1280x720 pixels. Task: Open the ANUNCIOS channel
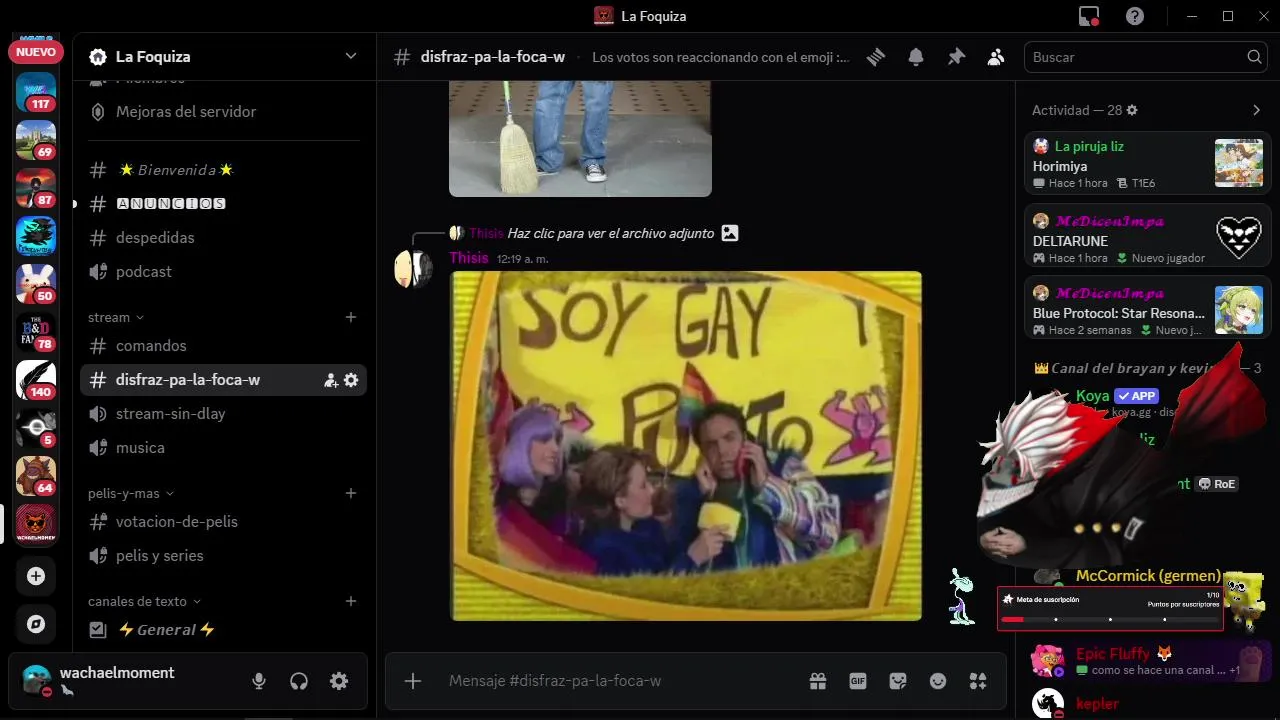[223, 204]
